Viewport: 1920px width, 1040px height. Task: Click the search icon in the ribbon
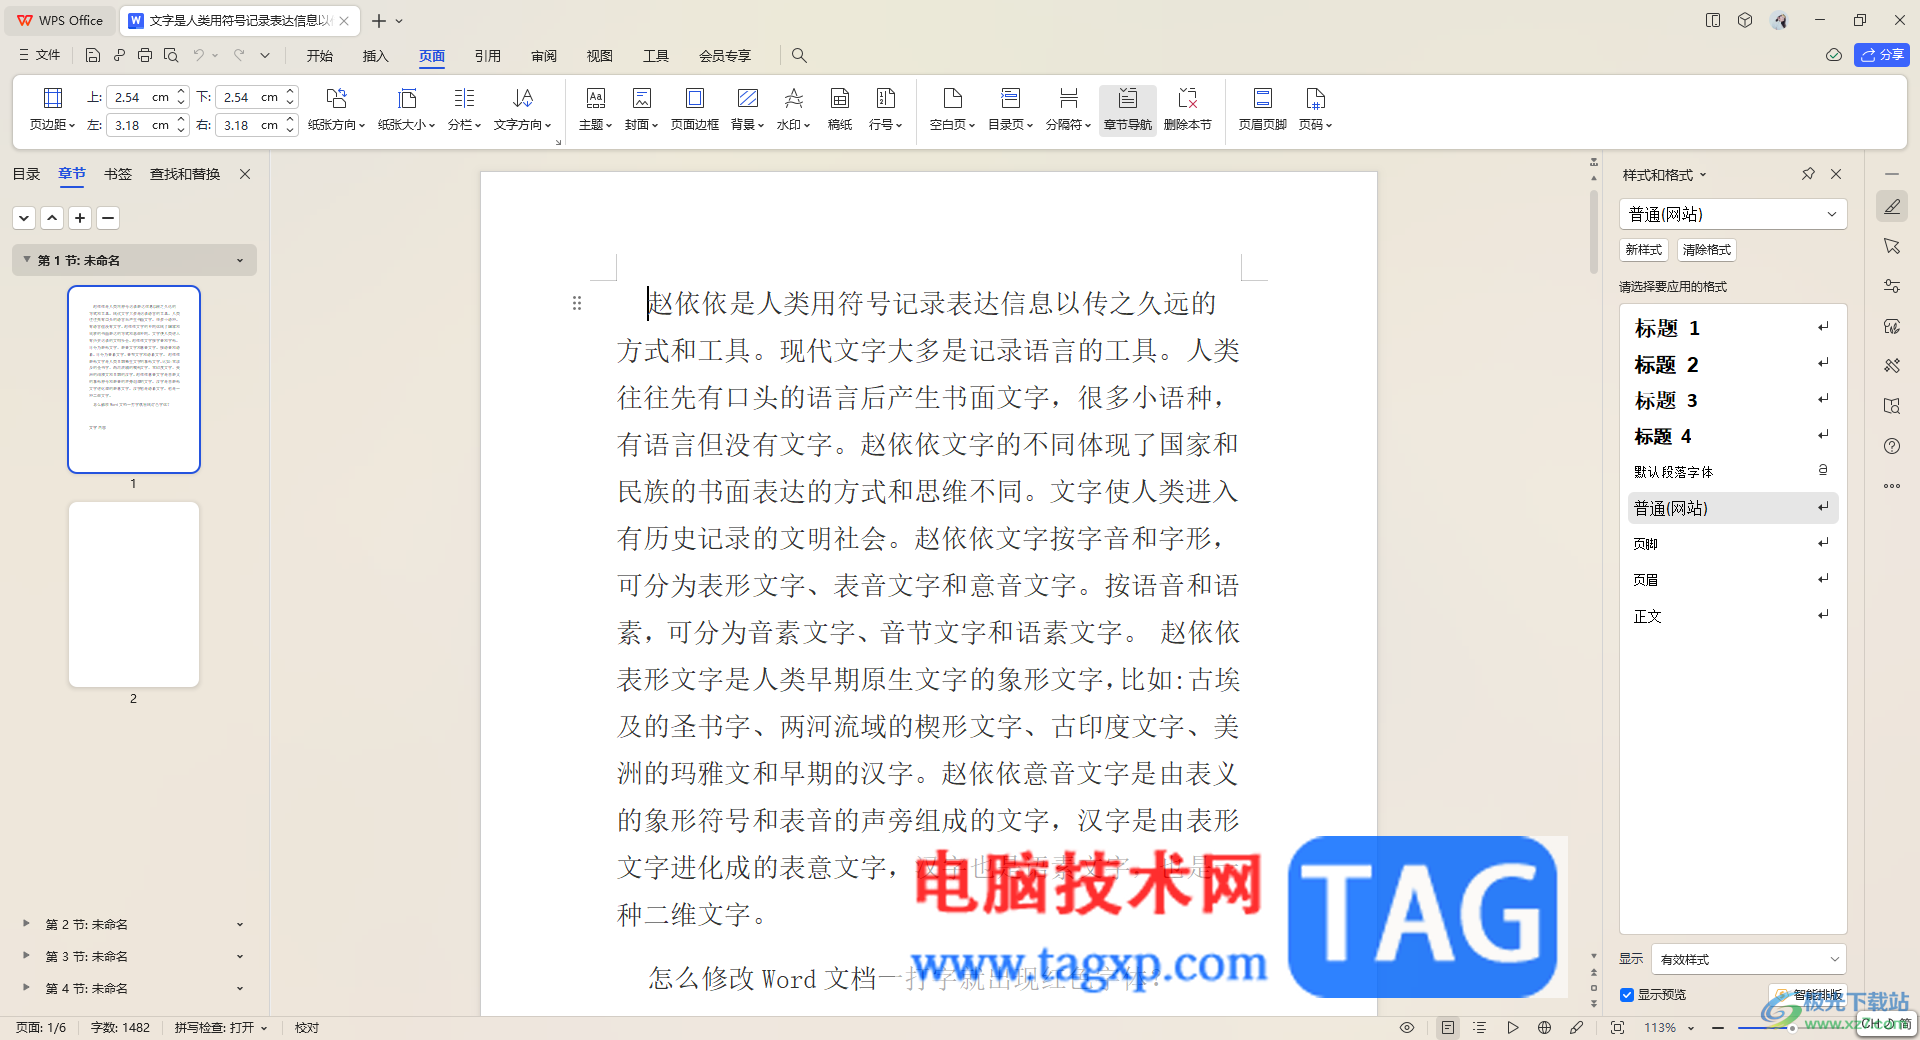pyautogui.click(x=799, y=55)
